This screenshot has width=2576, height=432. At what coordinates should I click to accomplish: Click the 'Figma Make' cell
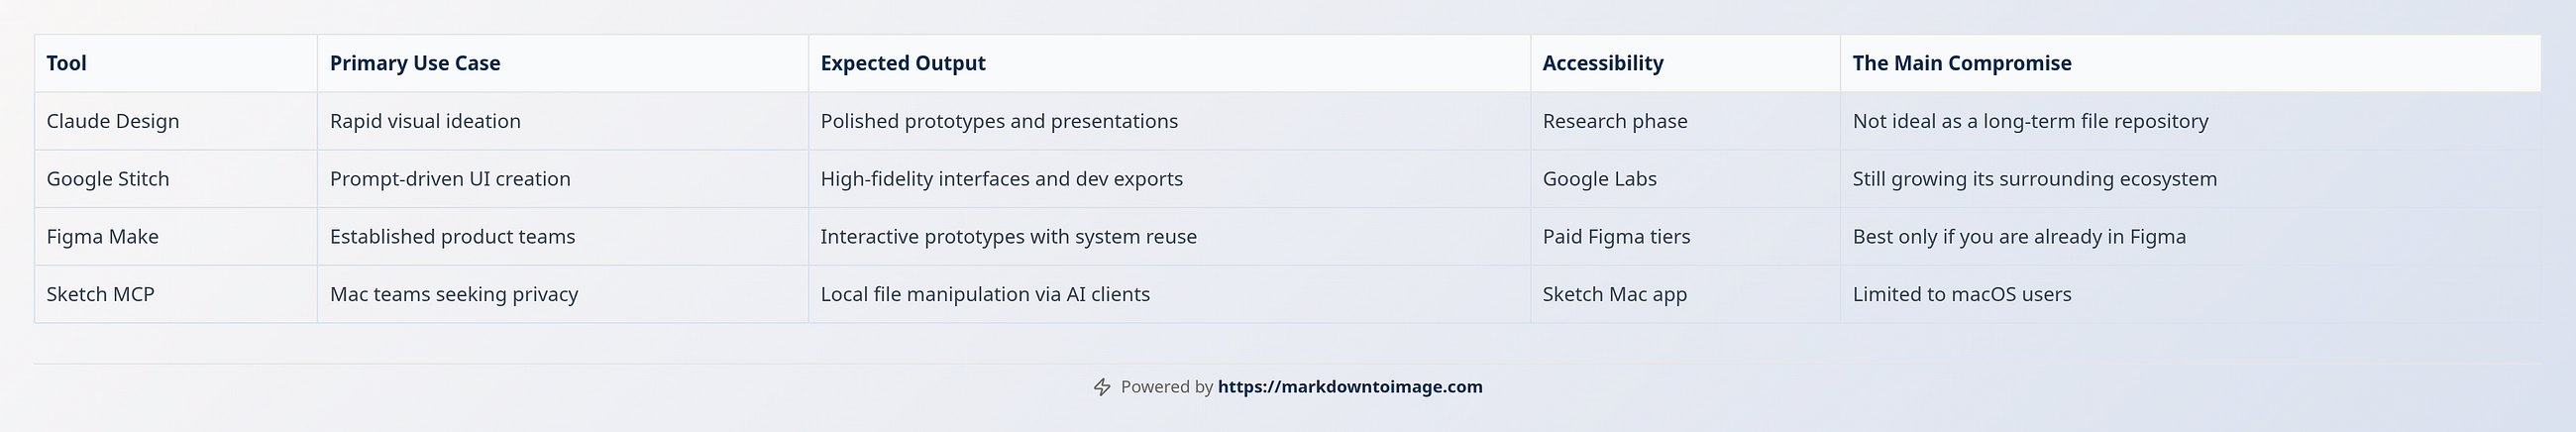coord(176,237)
